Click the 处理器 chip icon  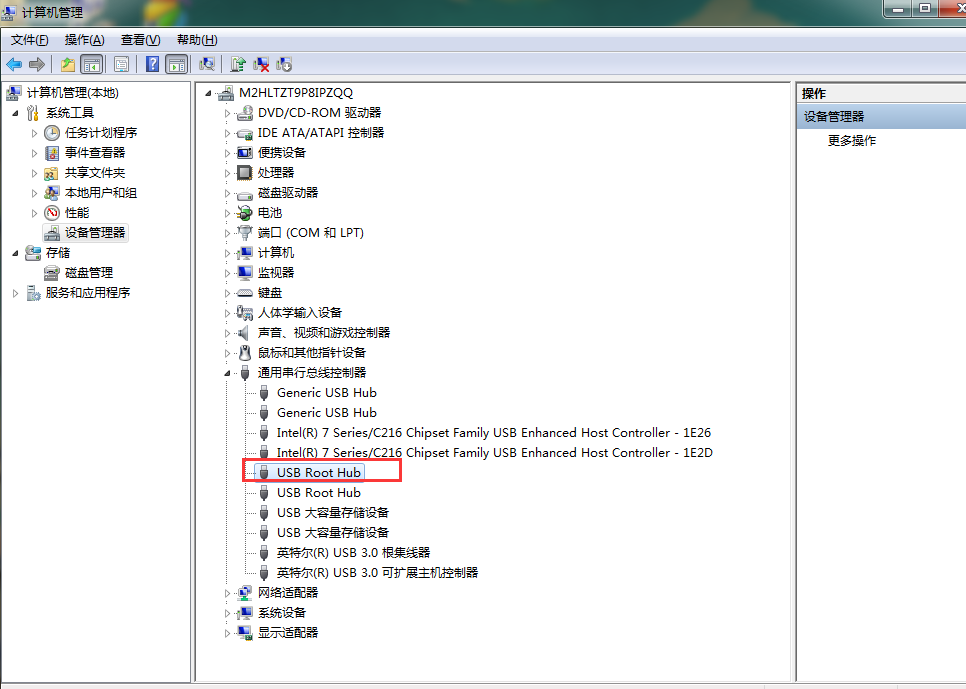(245, 173)
